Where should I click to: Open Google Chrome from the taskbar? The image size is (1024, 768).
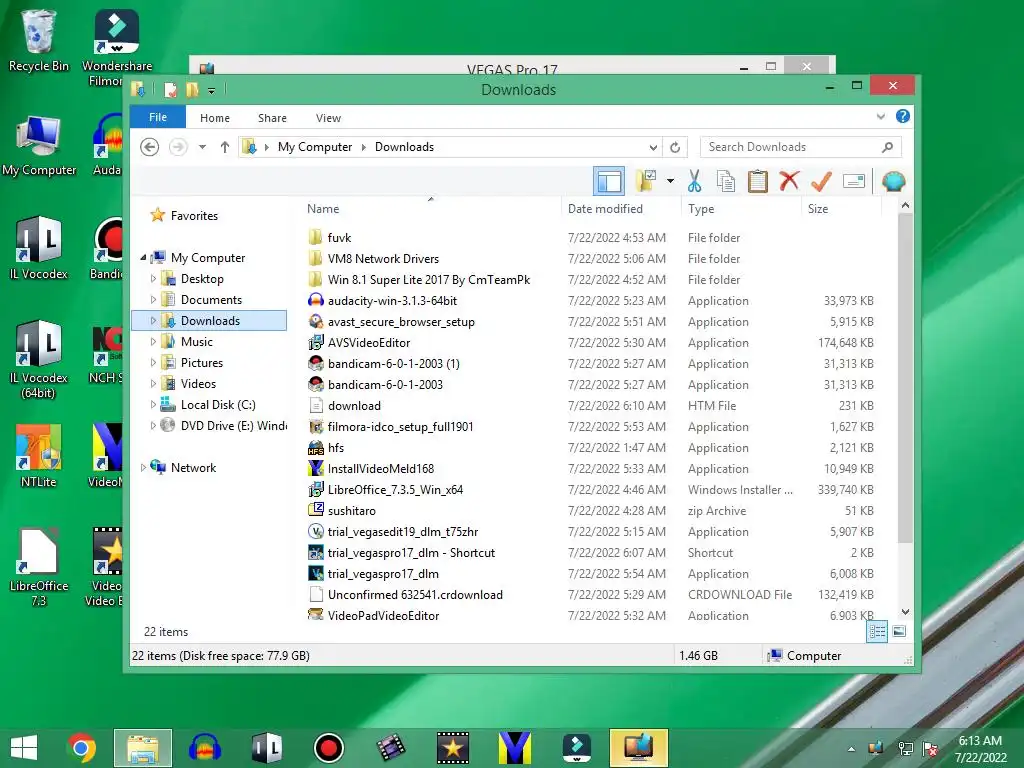pyautogui.click(x=82, y=748)
